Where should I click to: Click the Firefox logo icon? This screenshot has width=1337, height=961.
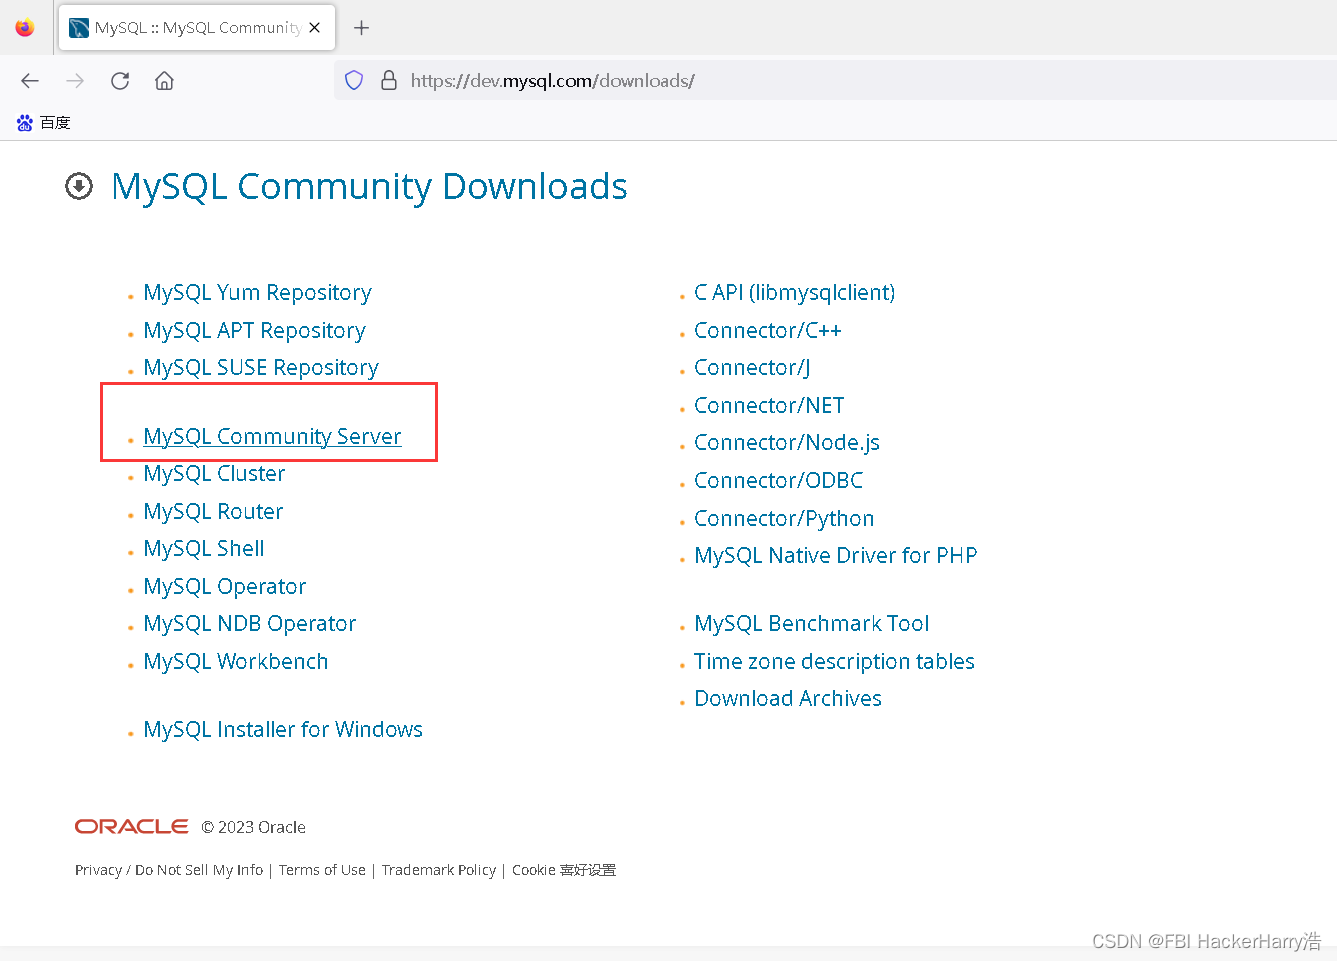tap(25, 28)
